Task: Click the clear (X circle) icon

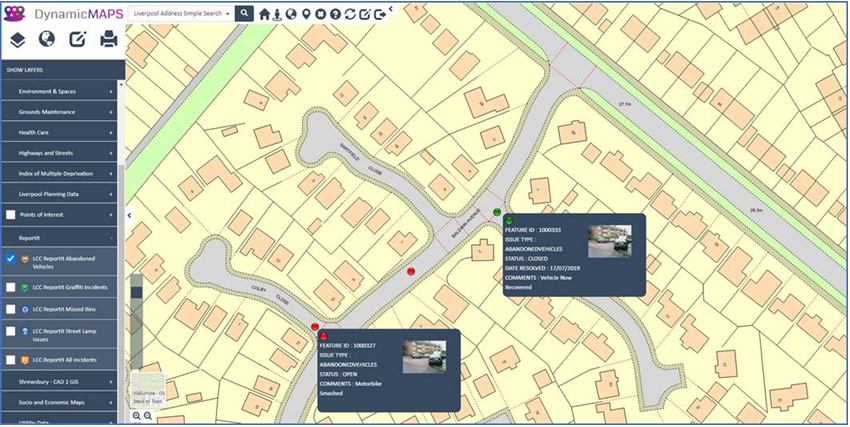Action: click(x=320, y=14)
